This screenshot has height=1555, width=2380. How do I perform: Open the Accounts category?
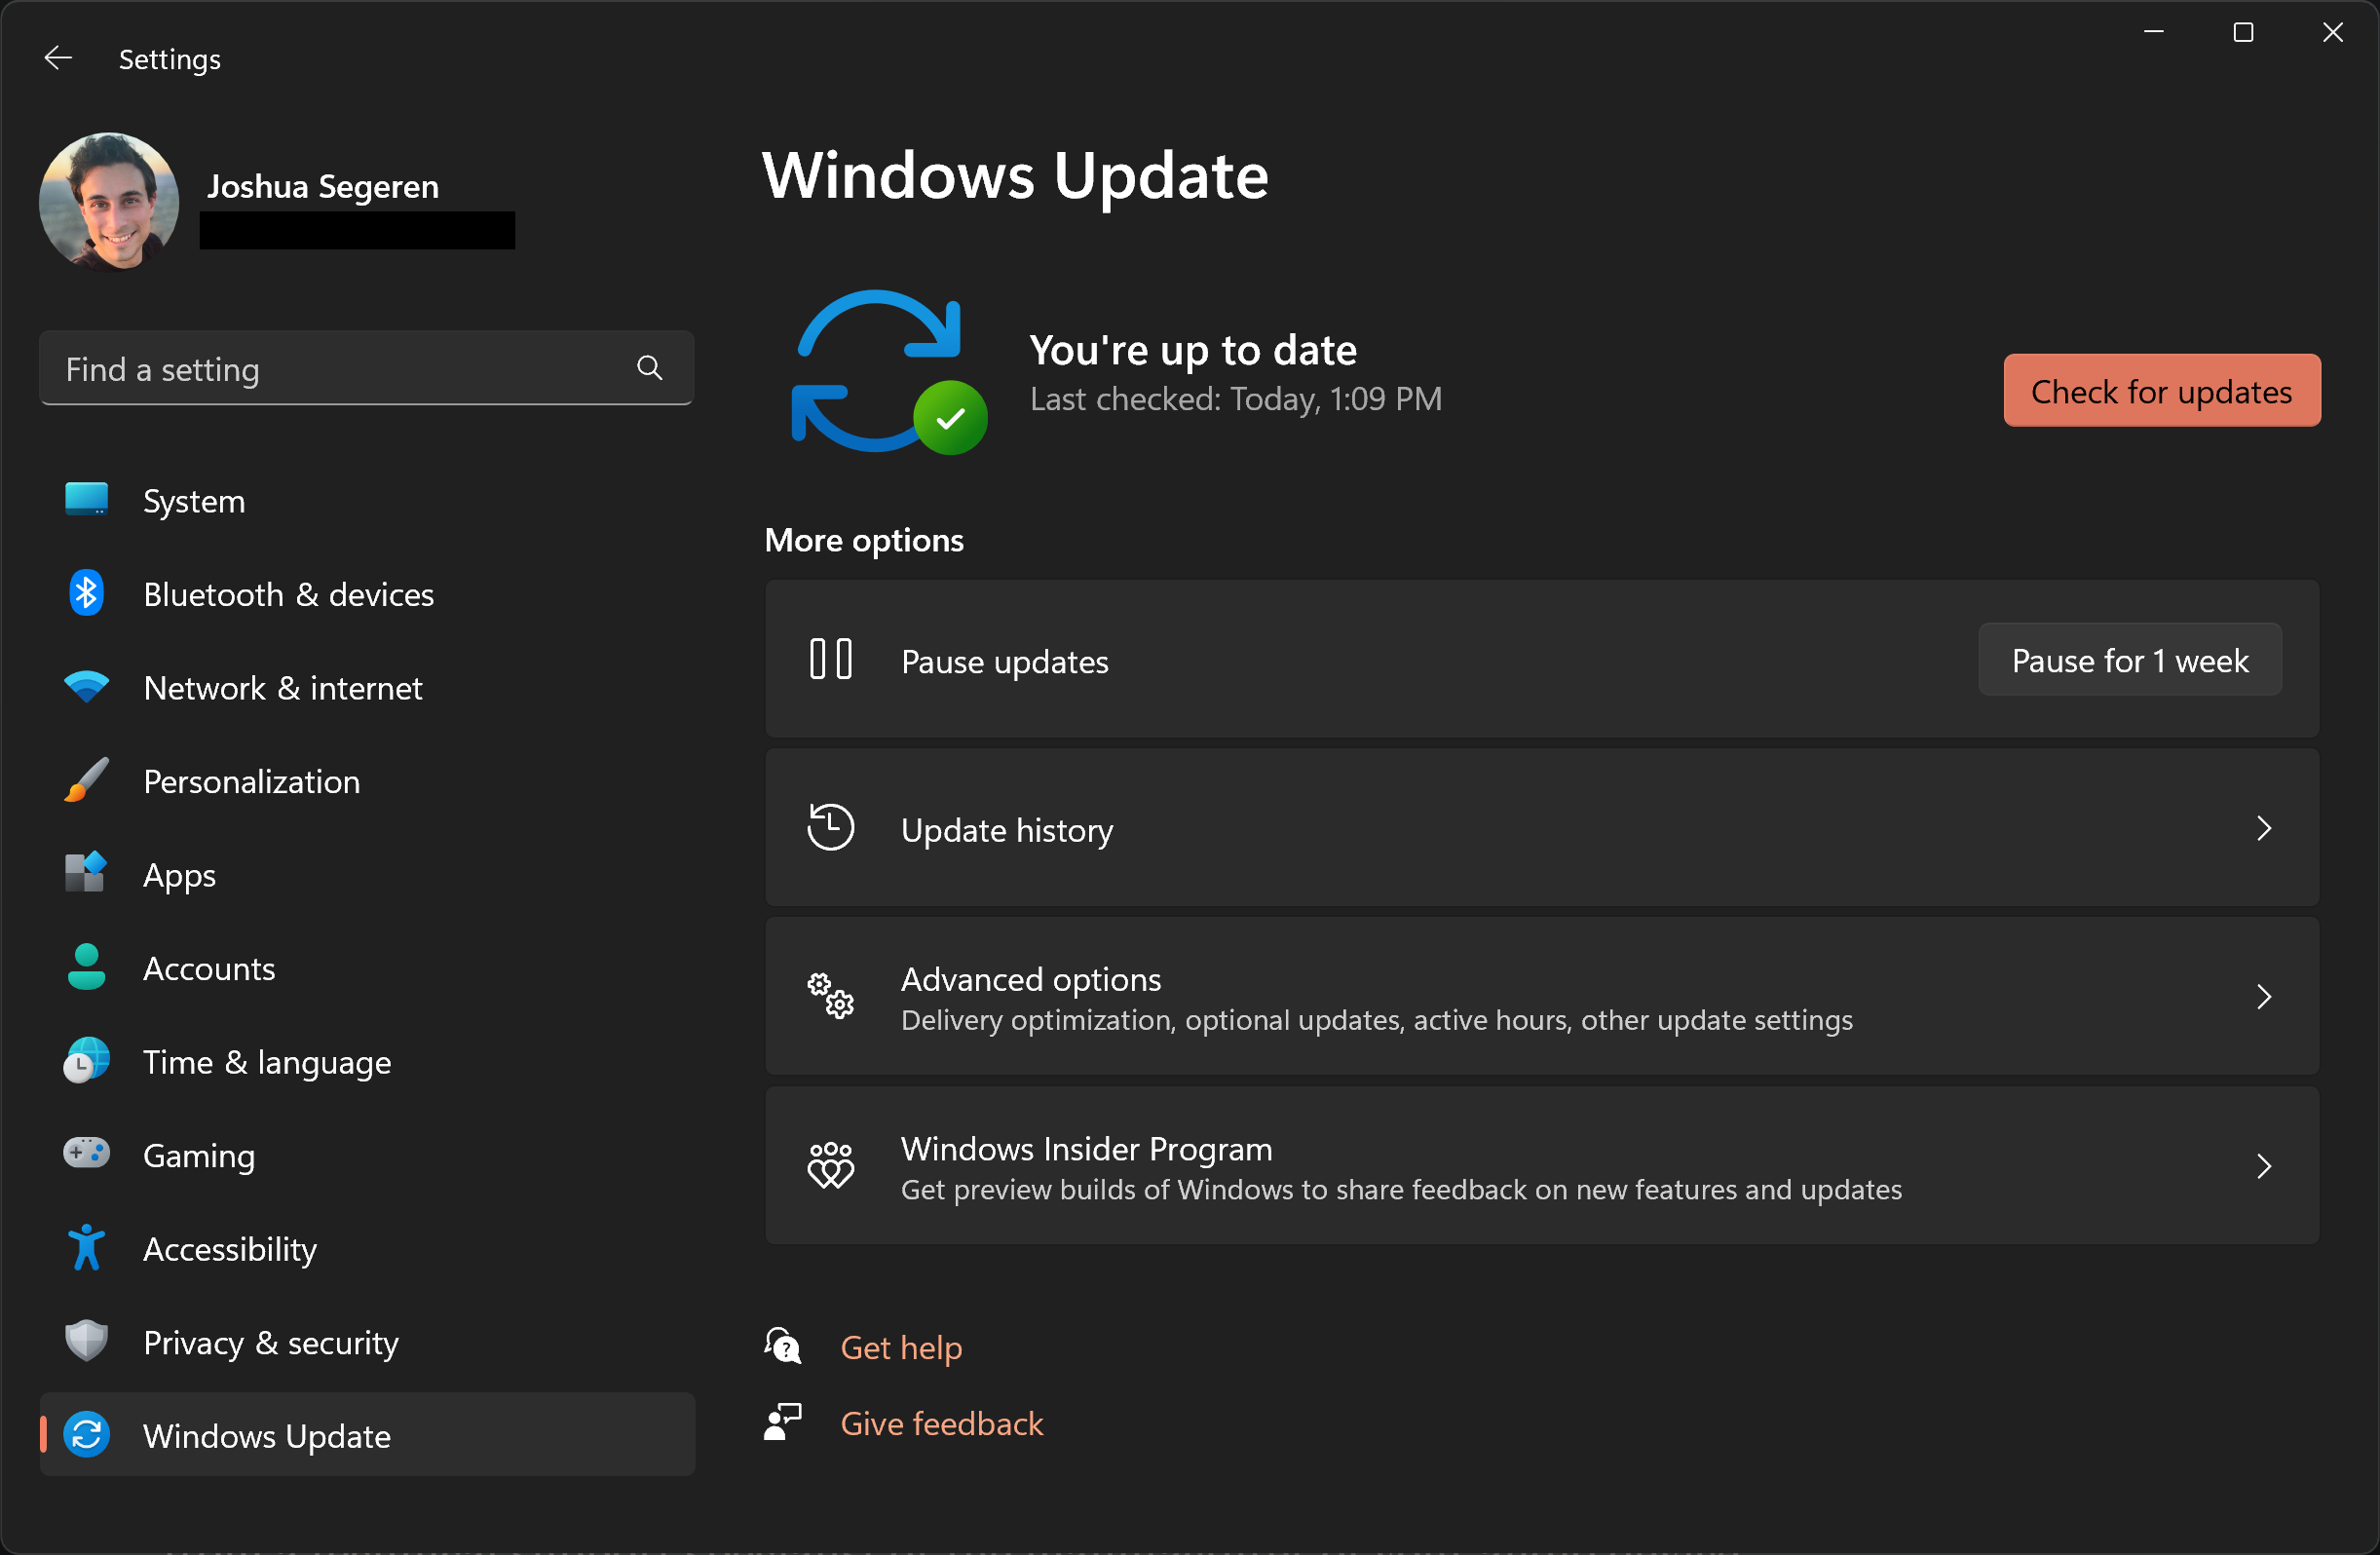209,968
